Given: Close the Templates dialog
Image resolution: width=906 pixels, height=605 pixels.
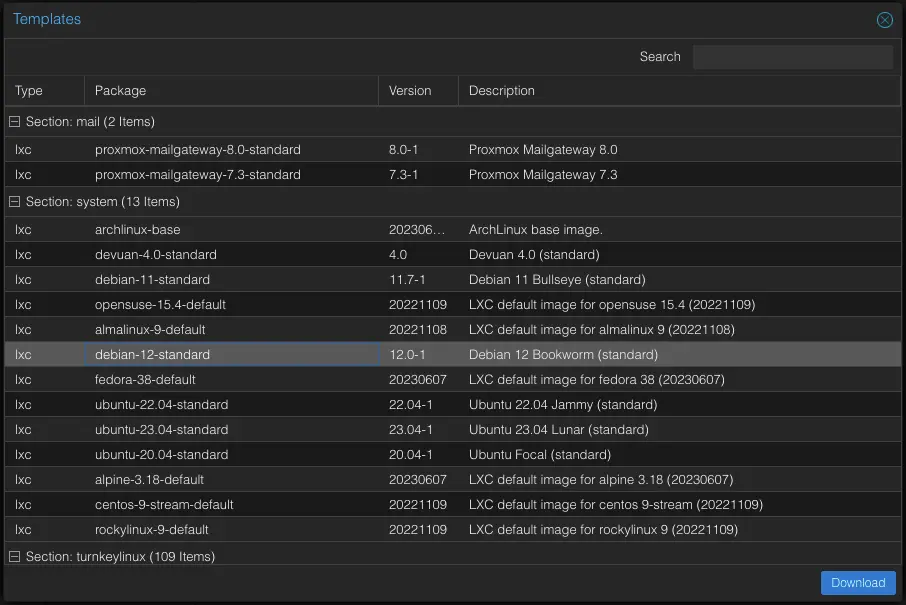Looking at the screenshot, I should point(884,19).
